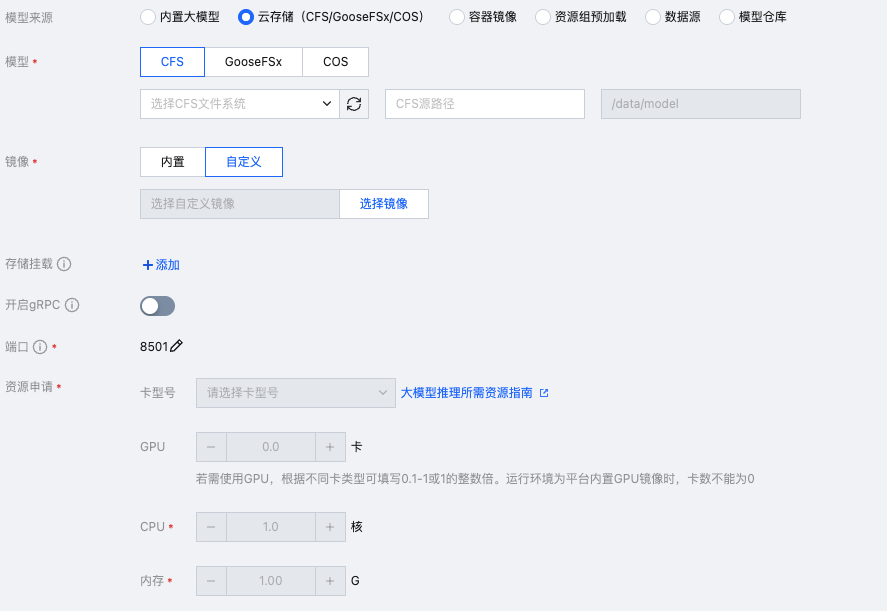Switch to the GooseFSx model tab
887x611 pixels.
253,62
